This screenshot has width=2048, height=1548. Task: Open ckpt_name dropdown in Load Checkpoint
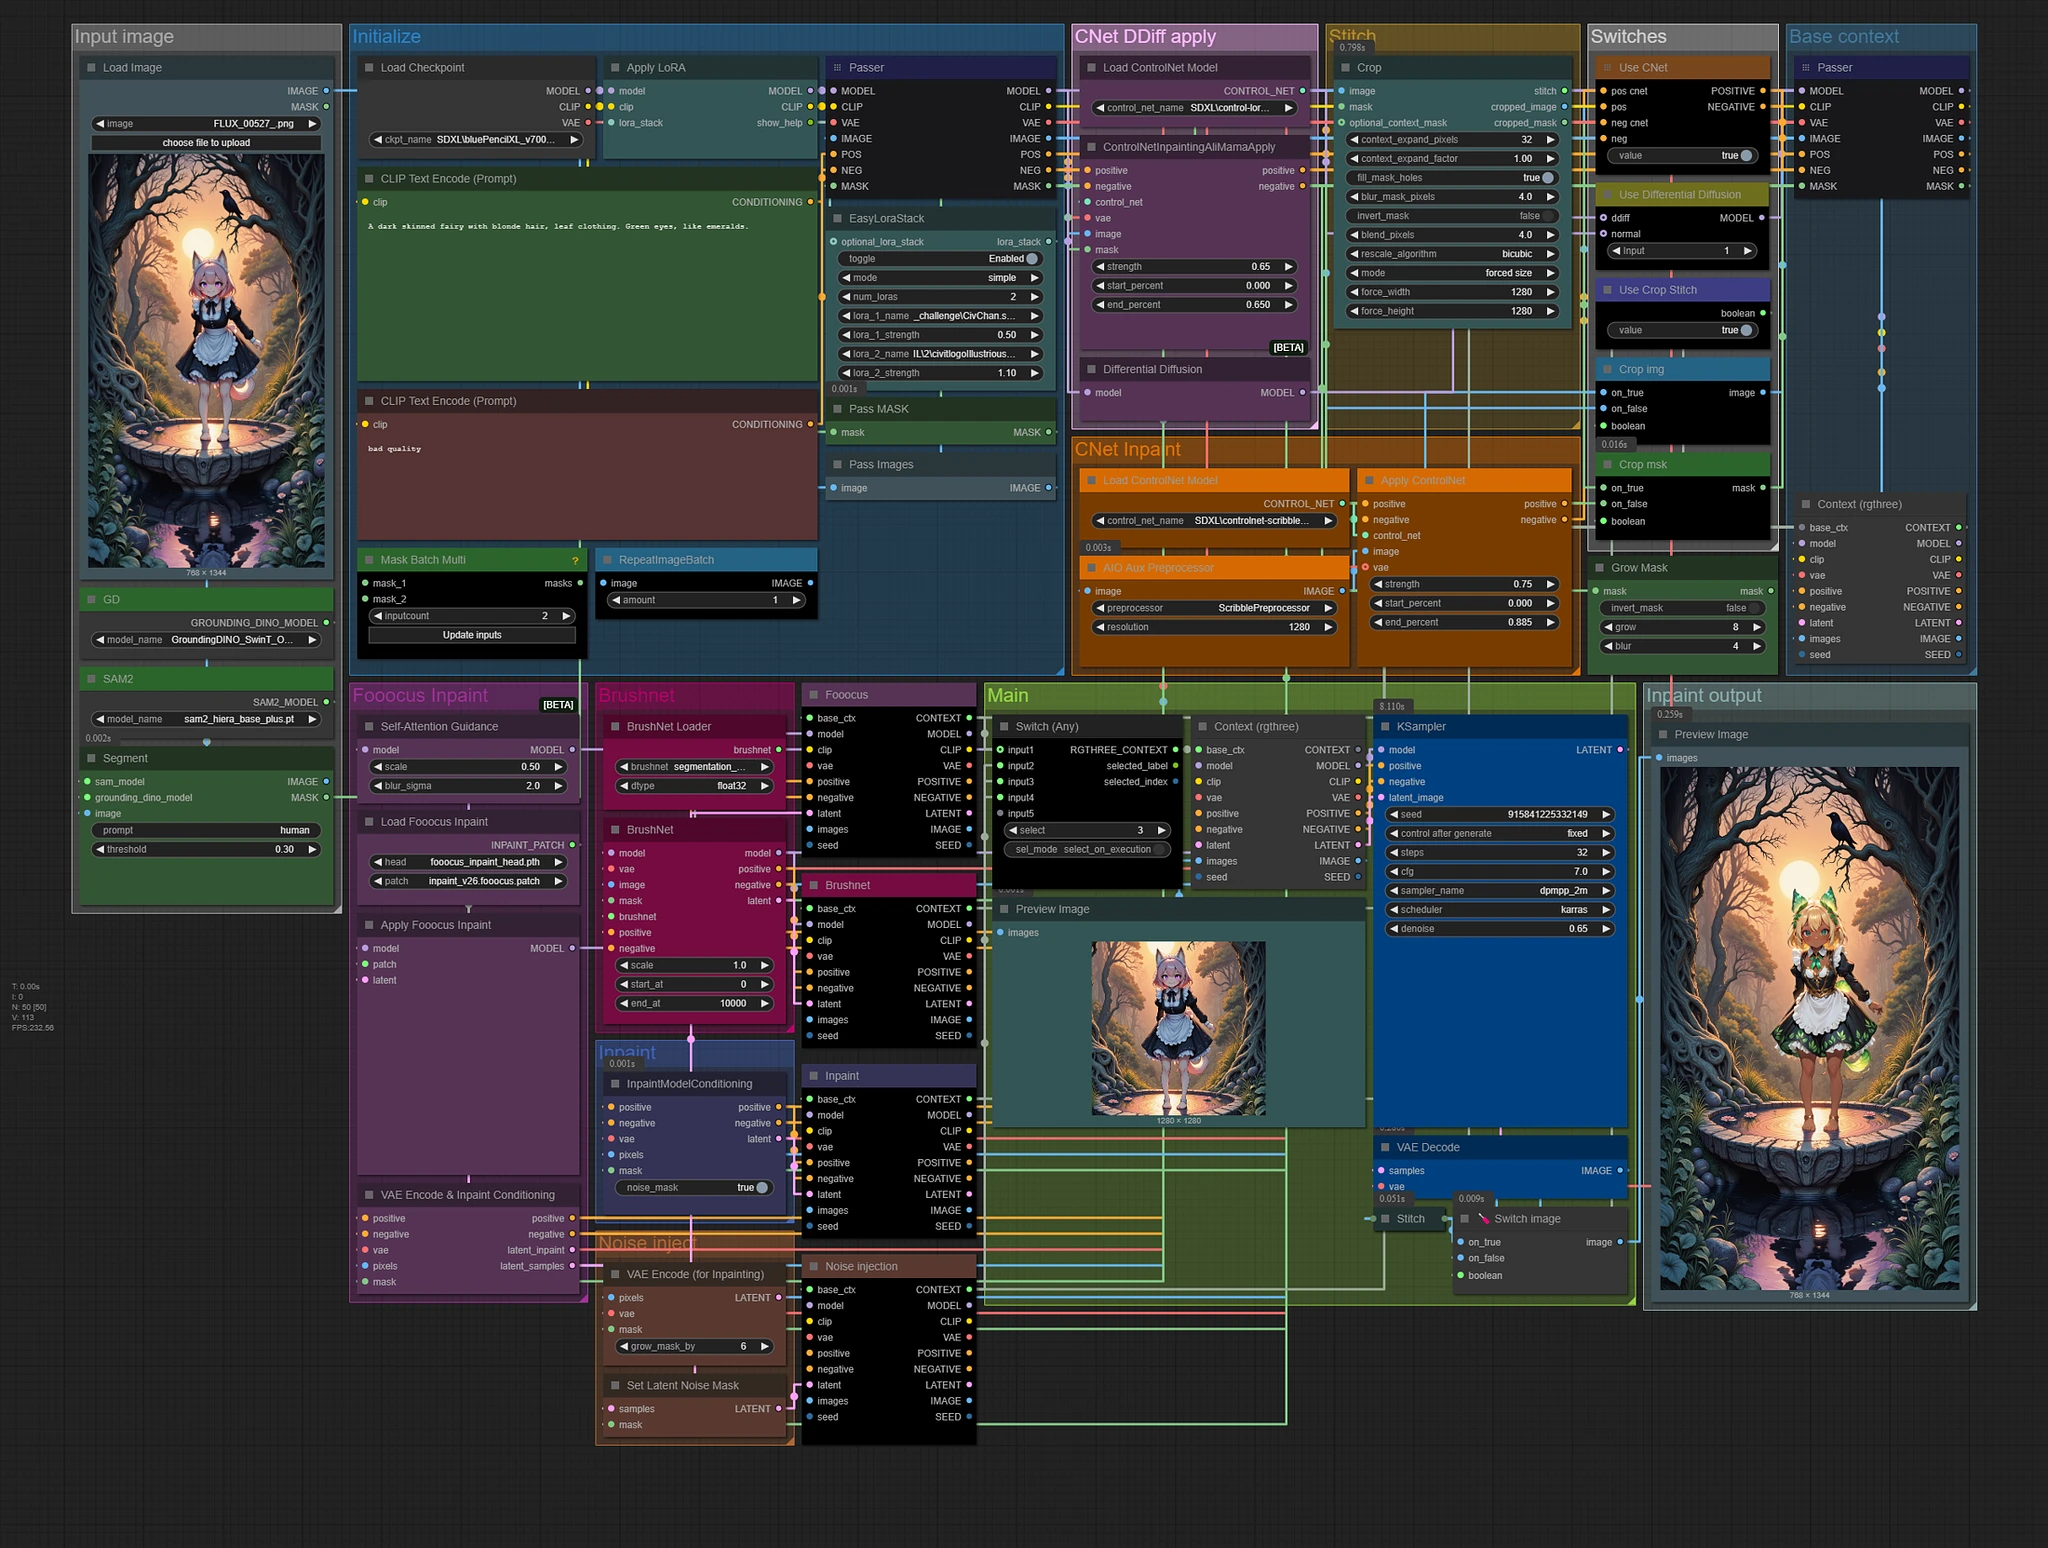pos(476,140)
